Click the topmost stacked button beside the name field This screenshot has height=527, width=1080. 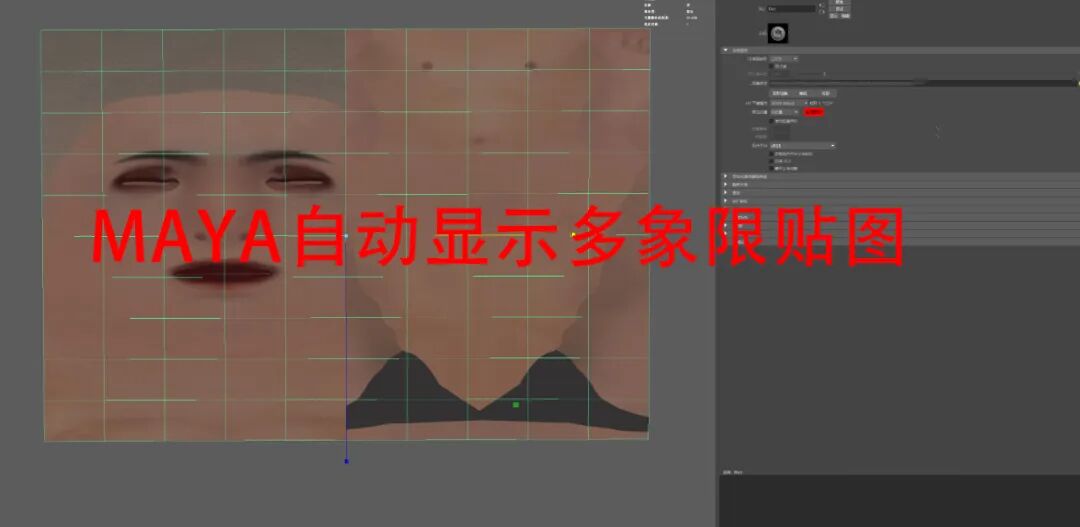(839, 2)
